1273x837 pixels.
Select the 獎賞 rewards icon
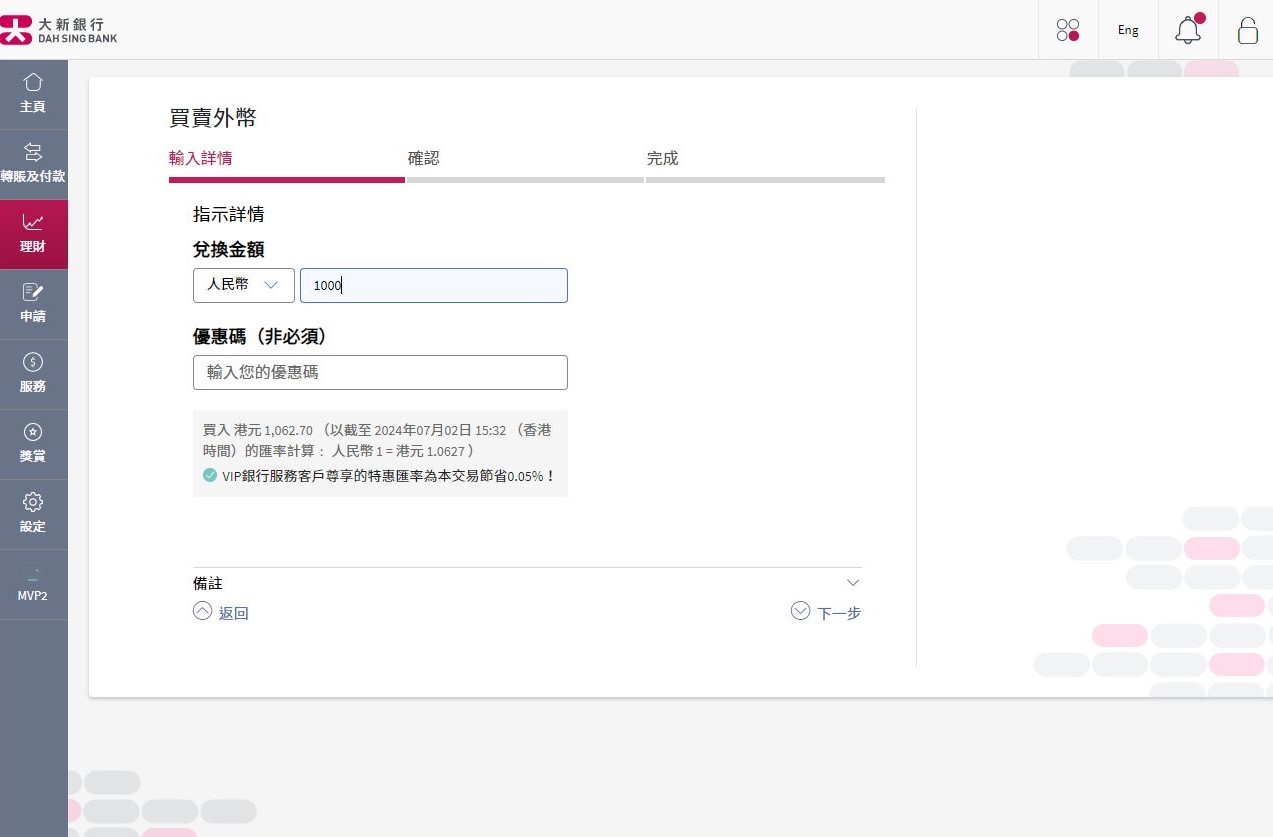(33, 443)
